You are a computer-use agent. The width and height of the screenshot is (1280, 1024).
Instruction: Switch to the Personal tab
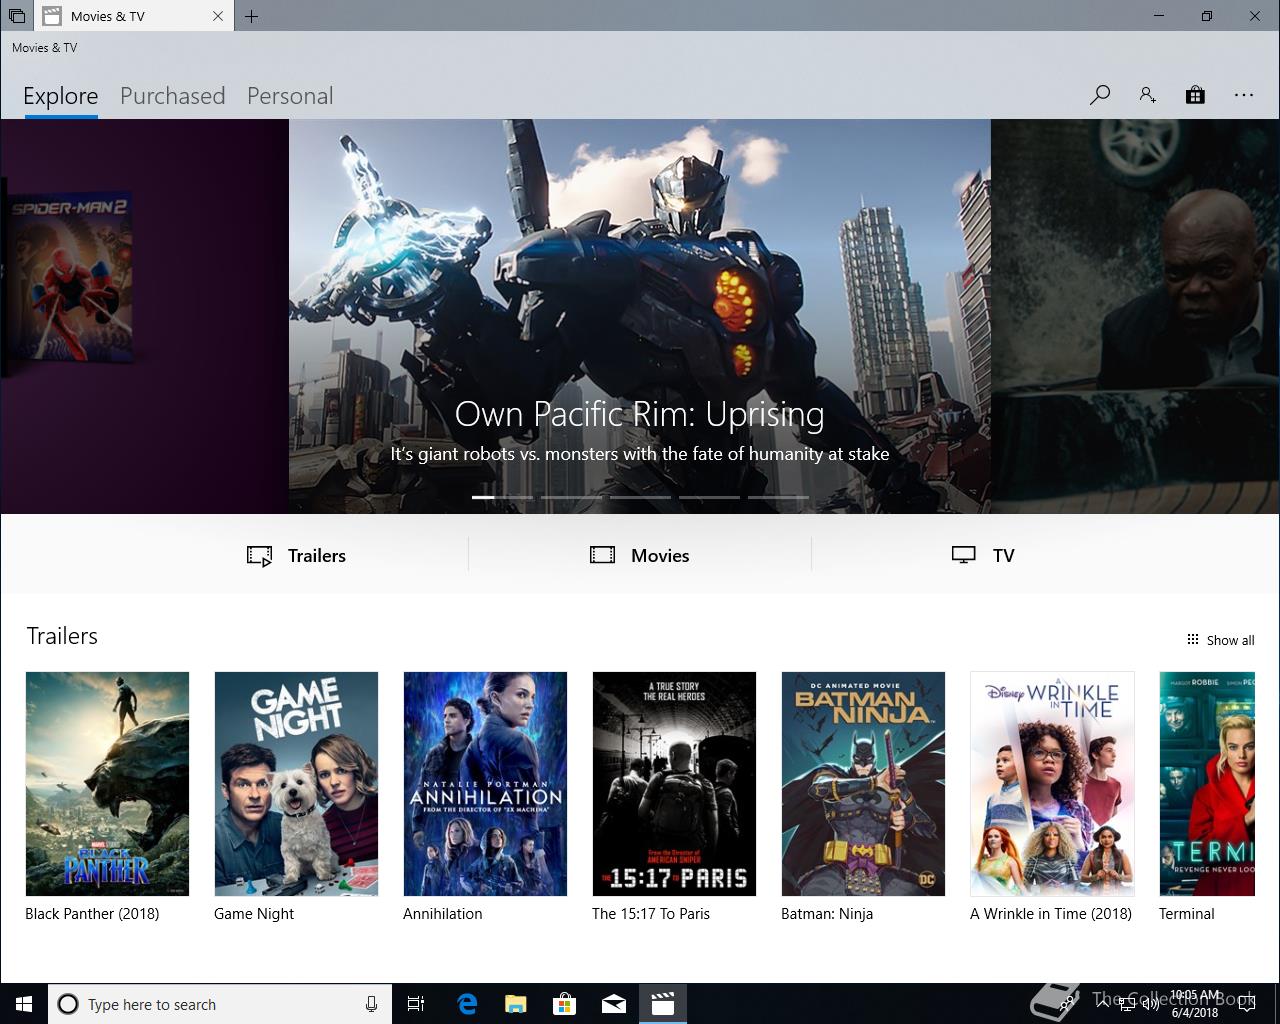pos(290,96)
